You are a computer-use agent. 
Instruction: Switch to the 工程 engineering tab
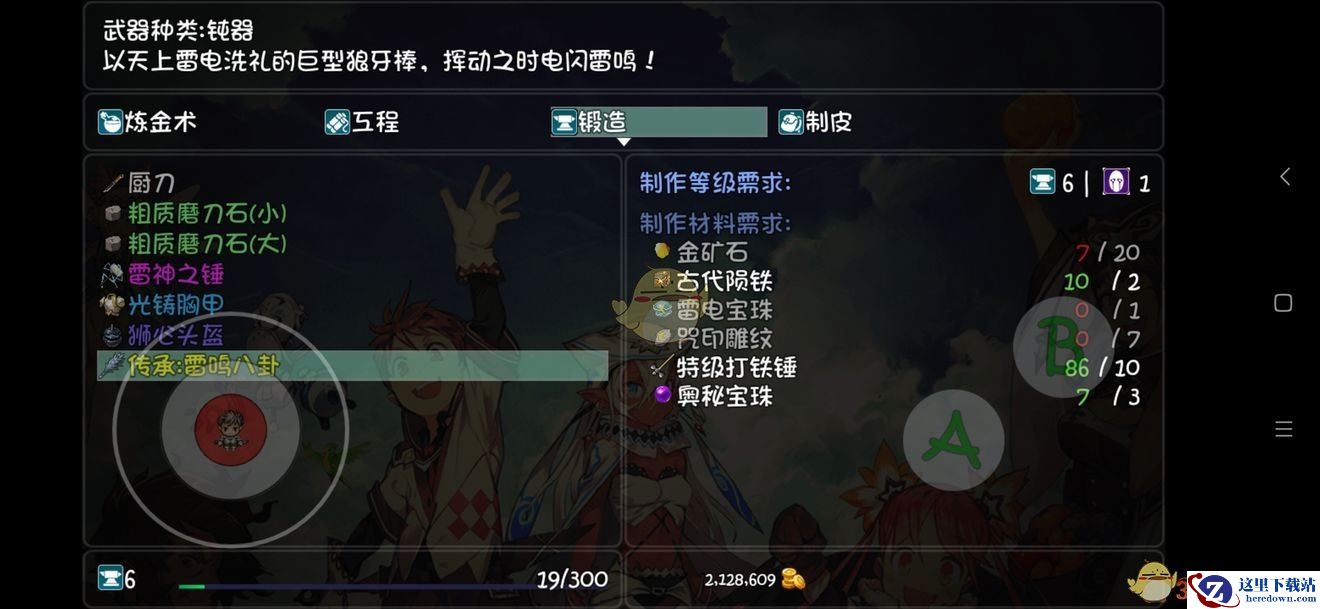(x=362, y=122)
